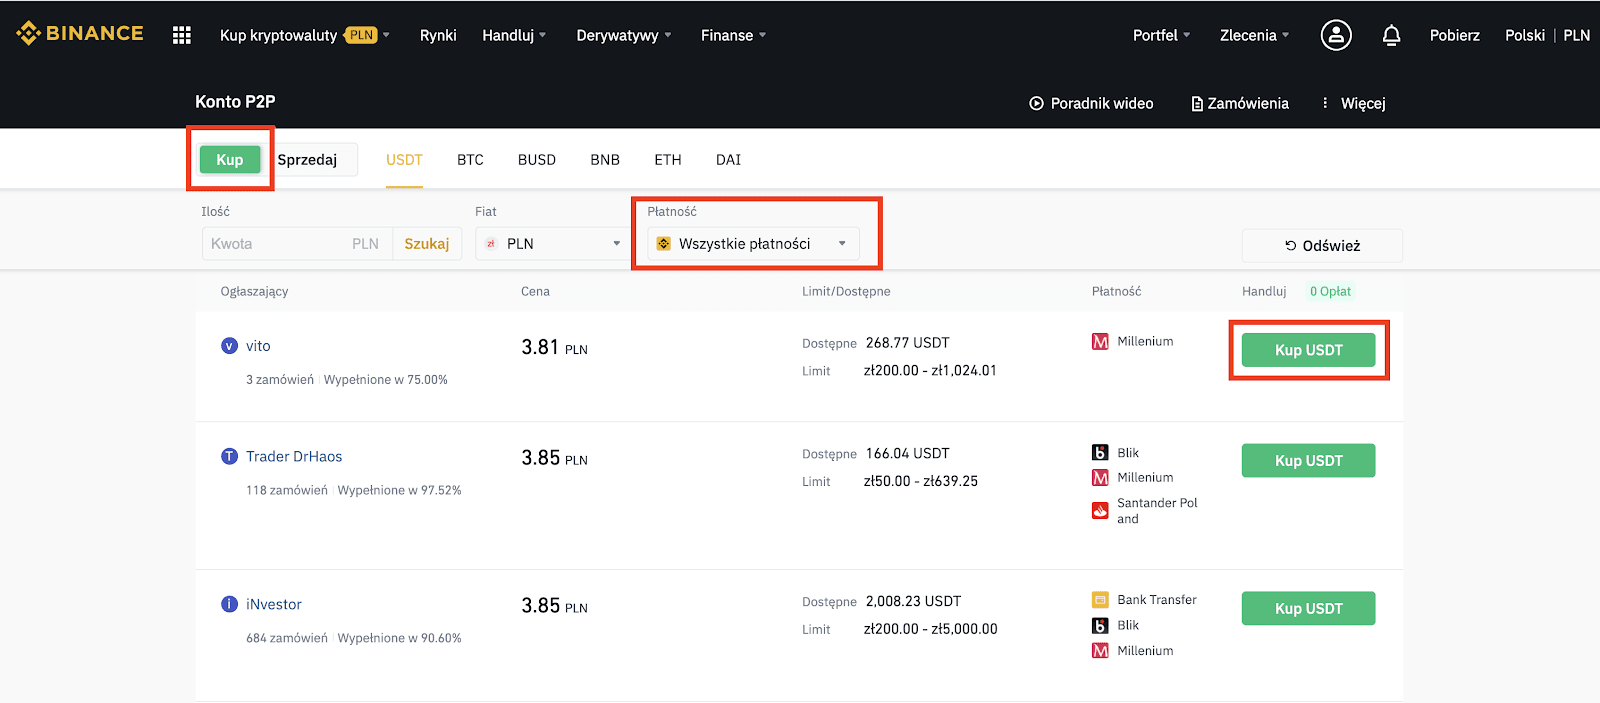Open Trader DrHaos profile link
Viewport: 1600px width, 703px height.
pos(294,456)
